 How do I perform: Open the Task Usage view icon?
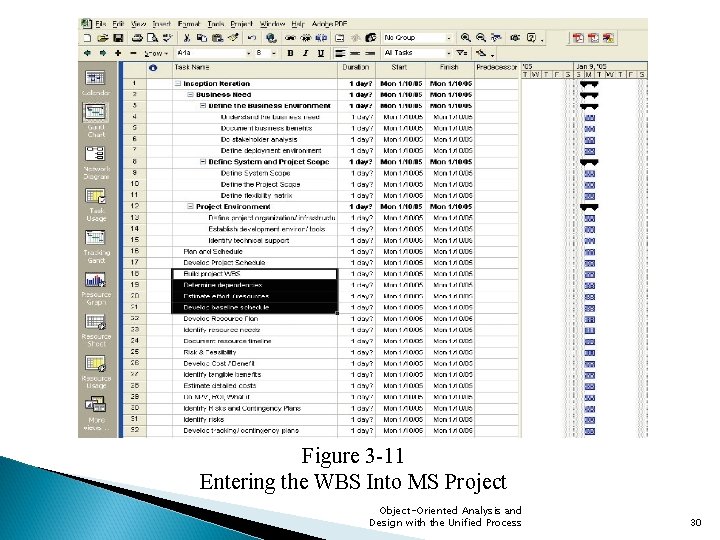(x=96, y=196)
